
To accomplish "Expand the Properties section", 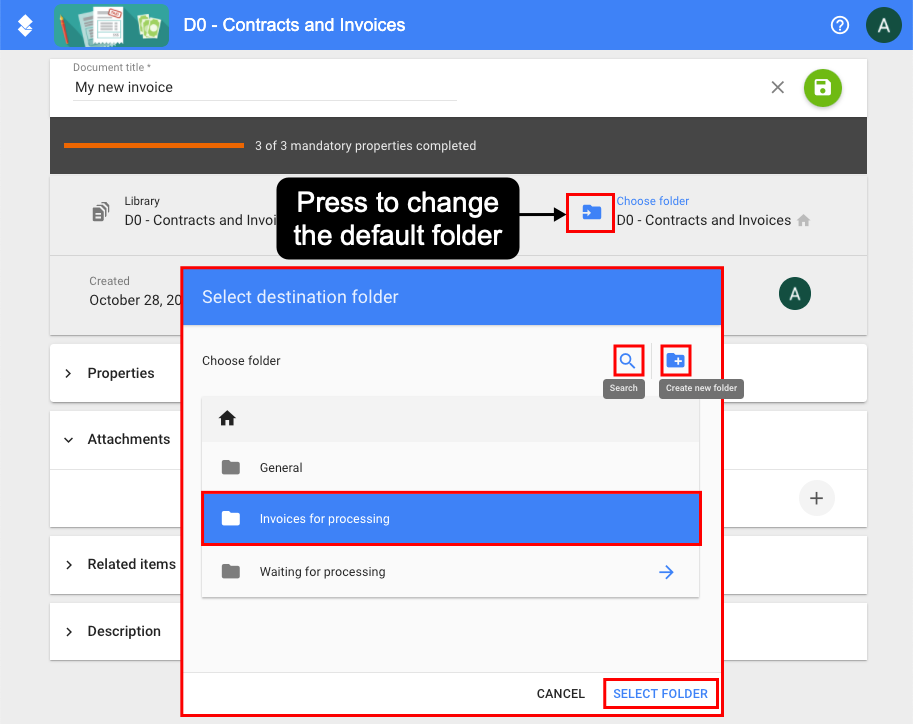I will pos(68,373).
